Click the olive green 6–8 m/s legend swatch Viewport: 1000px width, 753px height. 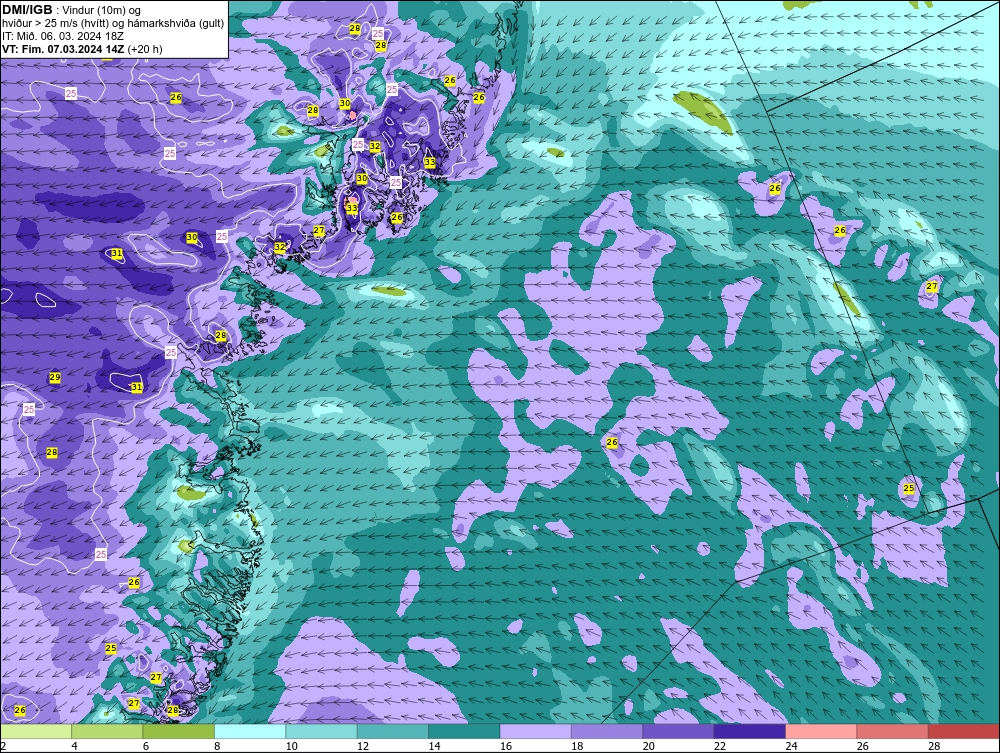[179, 731]
